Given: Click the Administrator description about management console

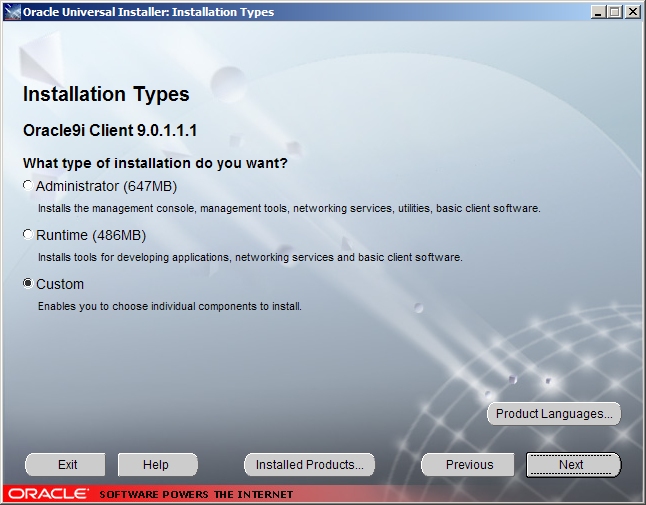Looking at the screenshot, I should (289, 208).
